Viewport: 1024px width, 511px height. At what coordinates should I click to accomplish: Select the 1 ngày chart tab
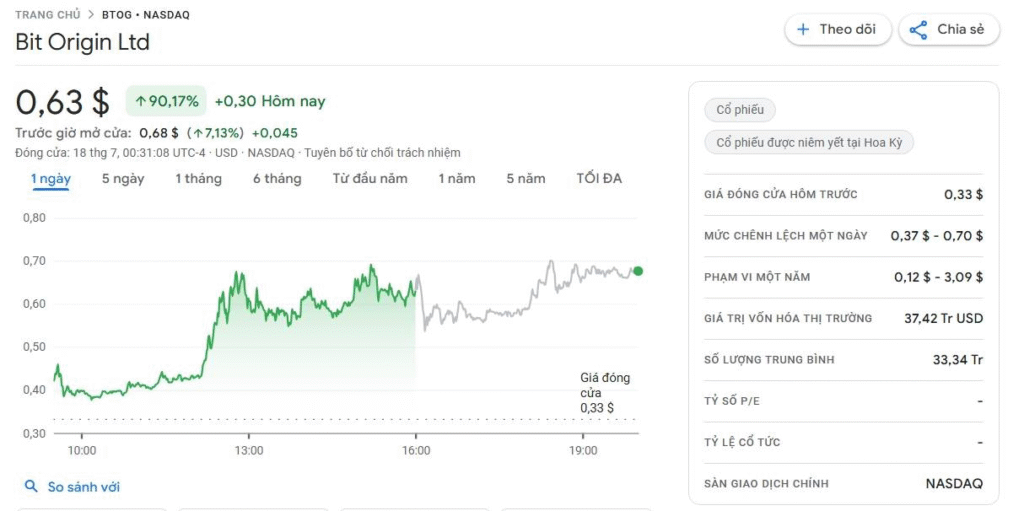pyautogui.click(x=52, y=178)
